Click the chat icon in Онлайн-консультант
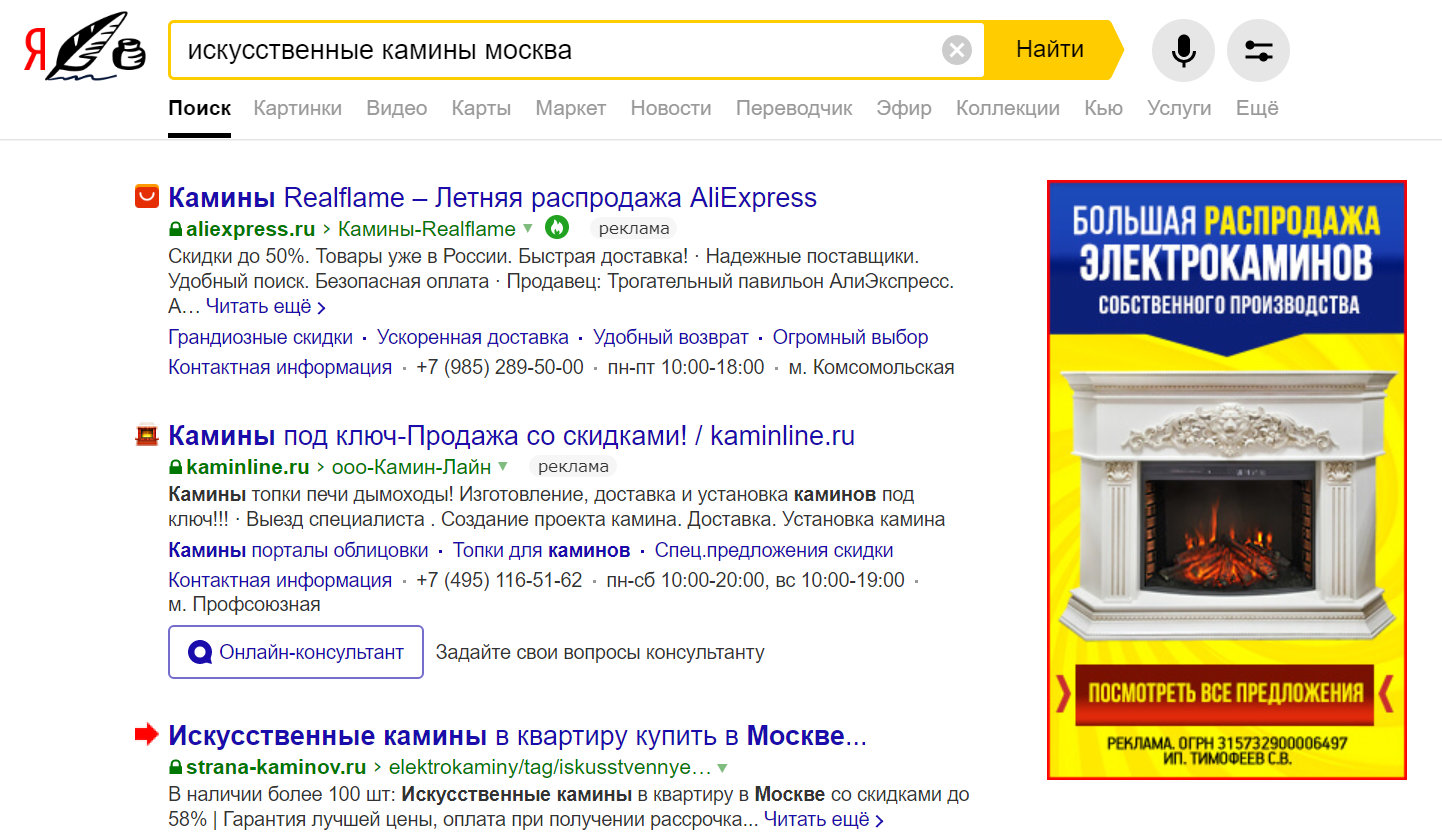 pyautogui.click(x=200, y=652)
